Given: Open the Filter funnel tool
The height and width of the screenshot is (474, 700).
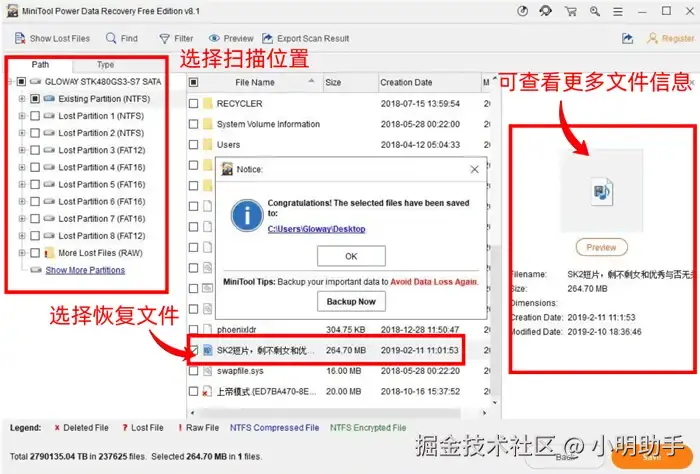Looking at the screenshot, I should point(176,38).
